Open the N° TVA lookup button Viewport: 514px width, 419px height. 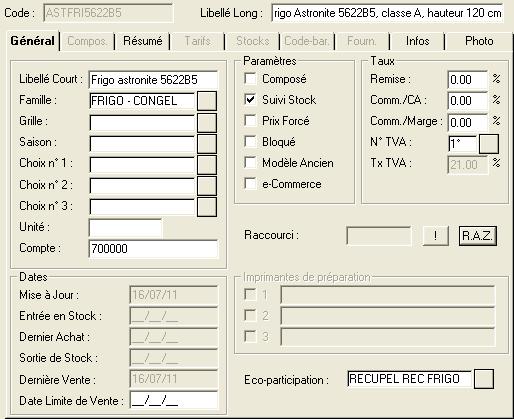[x=489, y=144]
